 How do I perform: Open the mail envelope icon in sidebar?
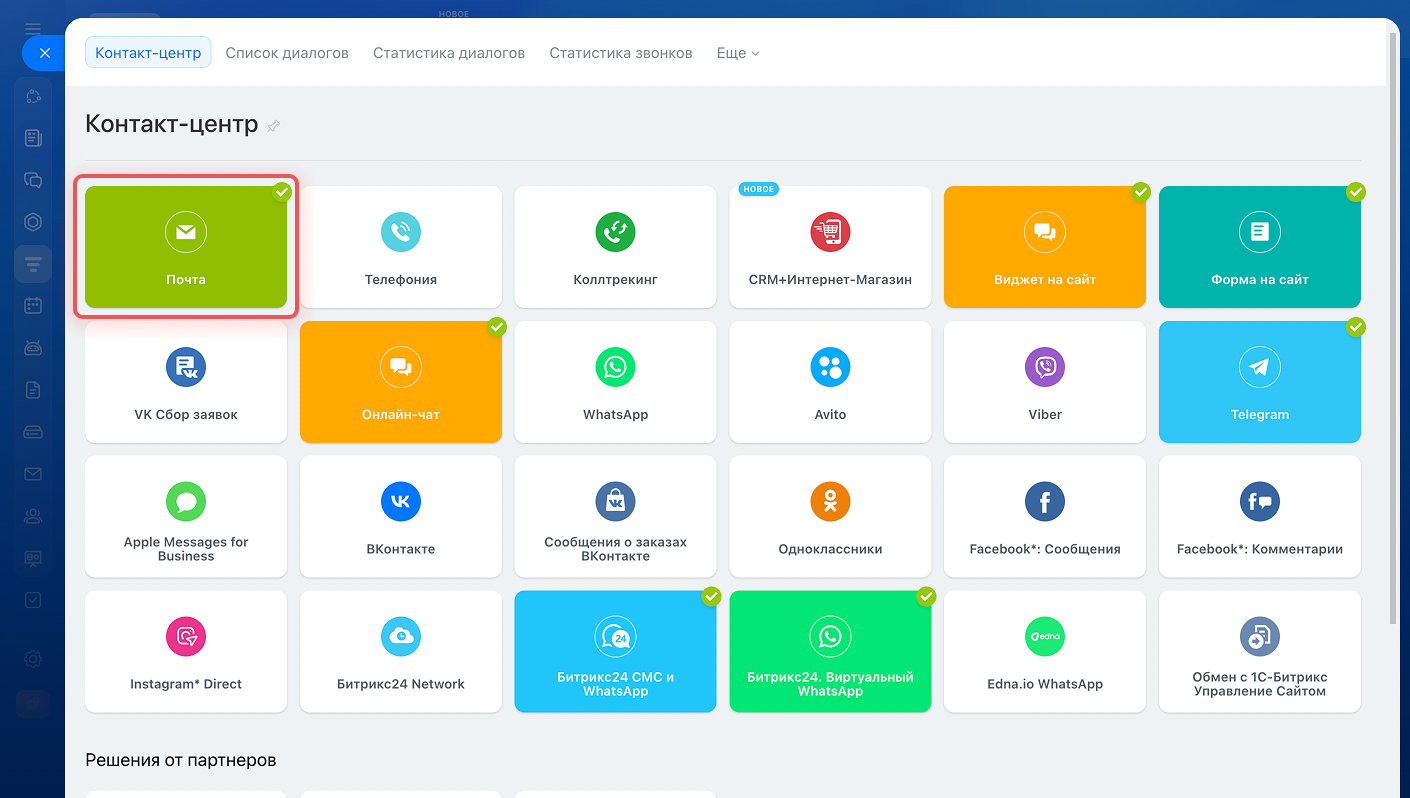tap(33, 474)
